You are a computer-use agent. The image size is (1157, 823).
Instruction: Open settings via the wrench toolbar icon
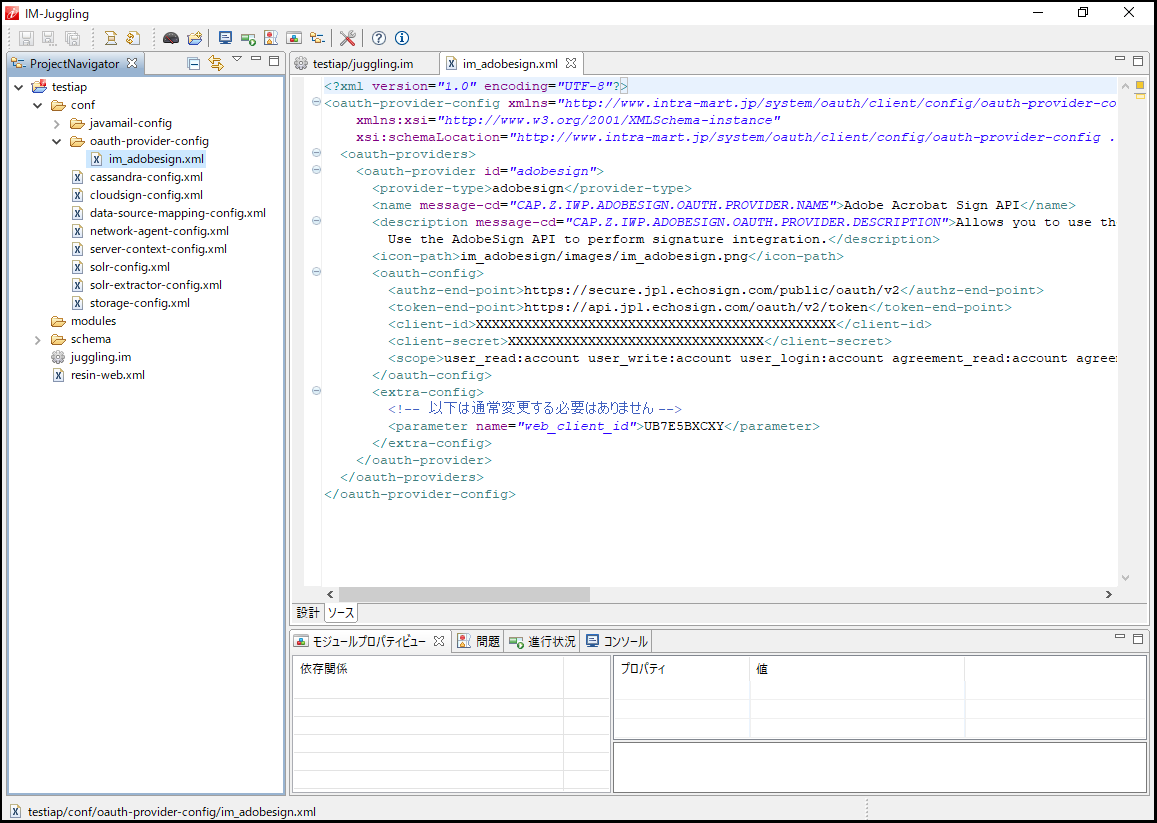pyautogui.click(x=347, y=38)
